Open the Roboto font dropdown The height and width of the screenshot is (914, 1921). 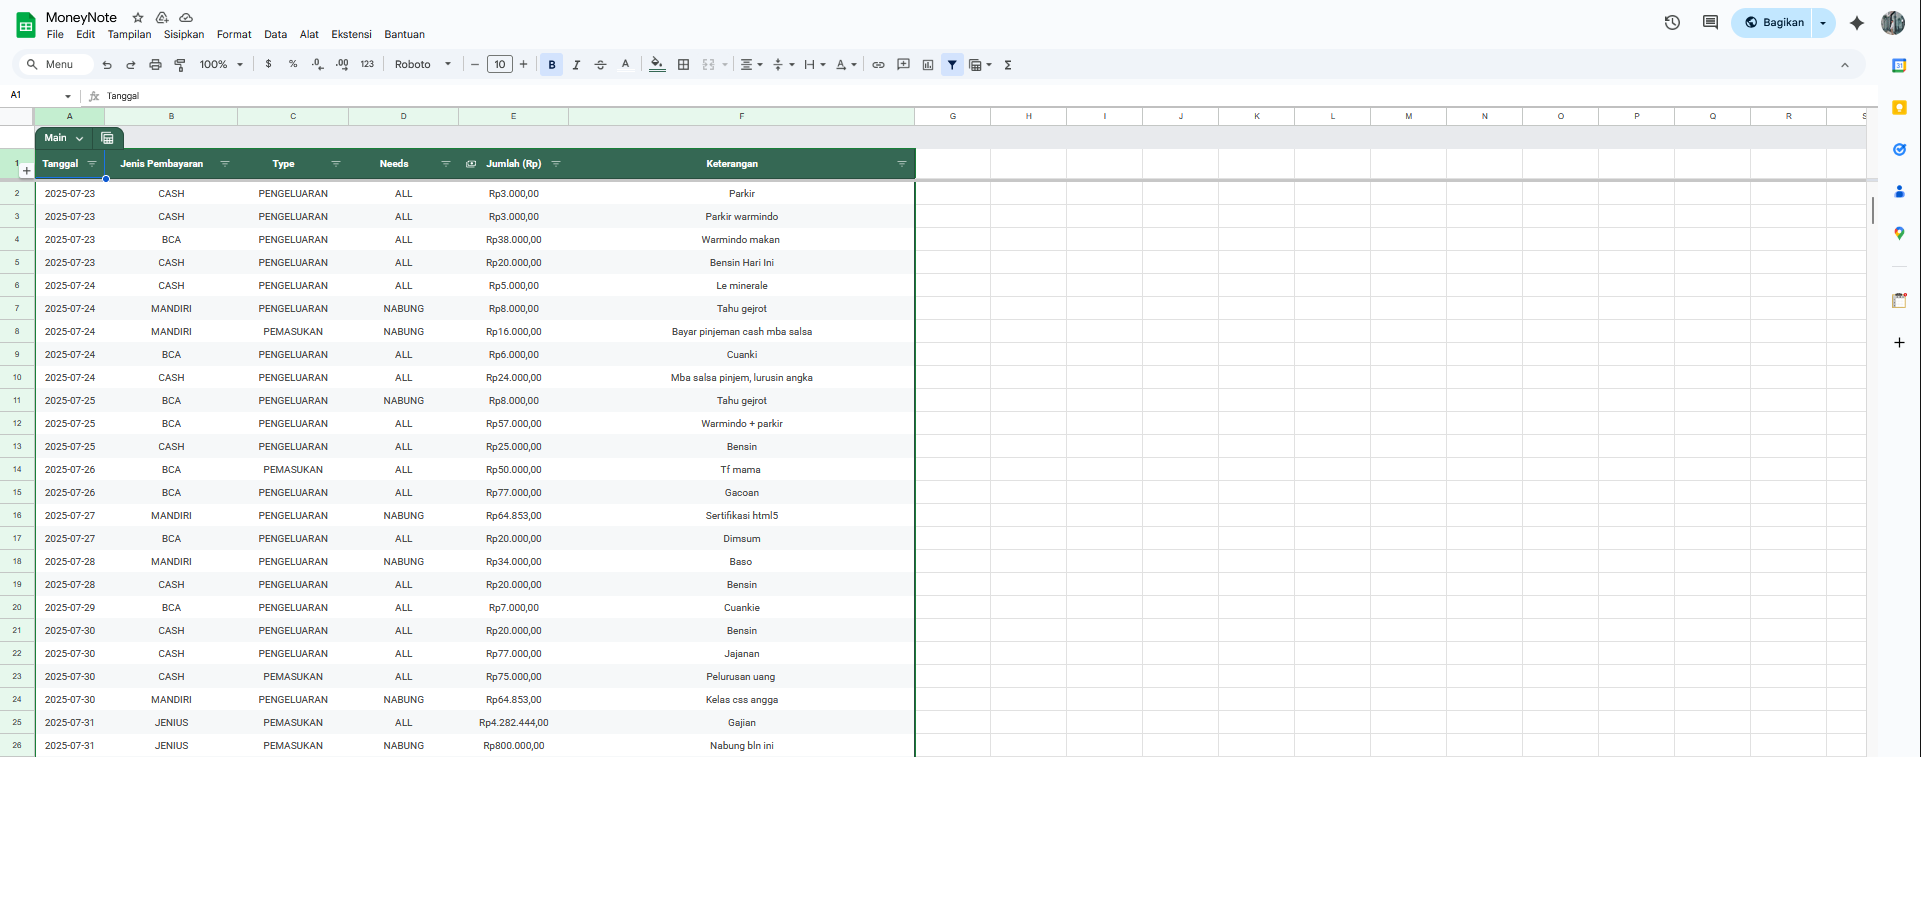point(422,65)
